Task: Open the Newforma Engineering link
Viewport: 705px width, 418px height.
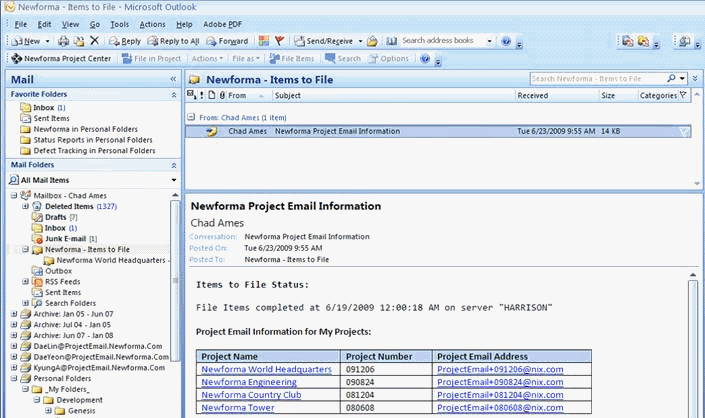Action: pyautogui.click(x=249, y=382)
